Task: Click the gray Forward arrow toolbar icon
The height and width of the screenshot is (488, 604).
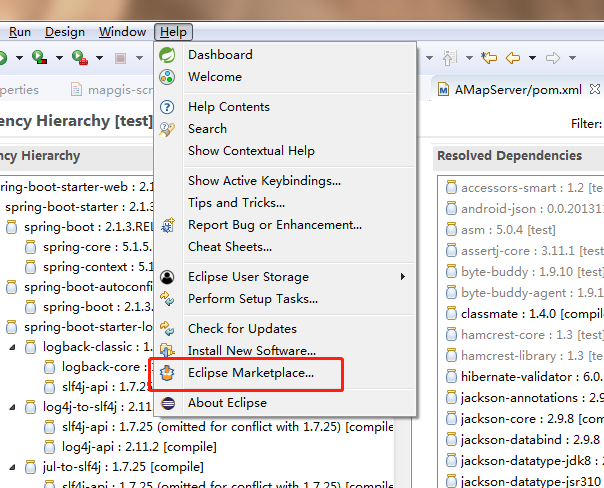Action: coord(553,58)
